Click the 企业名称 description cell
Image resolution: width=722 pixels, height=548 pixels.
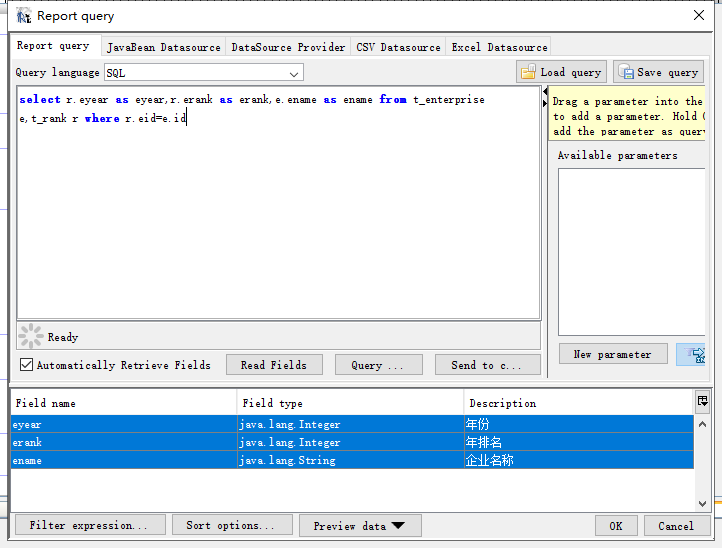[579, 460]
